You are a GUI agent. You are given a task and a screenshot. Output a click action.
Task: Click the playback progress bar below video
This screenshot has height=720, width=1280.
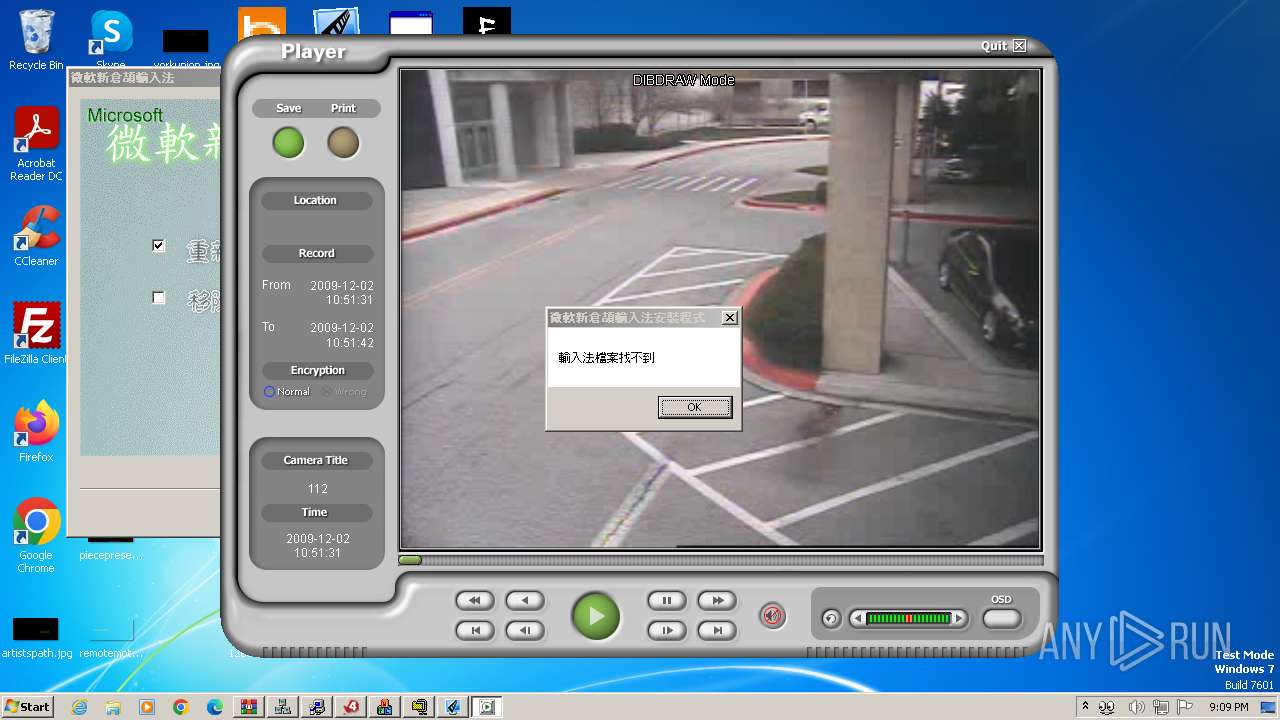(719, 560)
